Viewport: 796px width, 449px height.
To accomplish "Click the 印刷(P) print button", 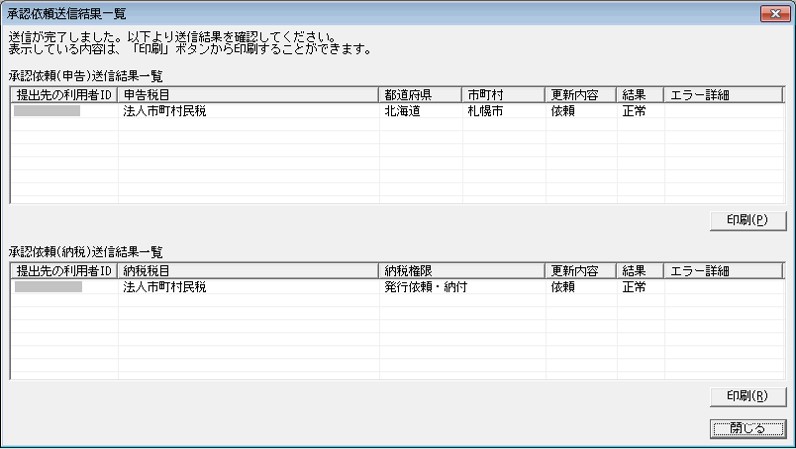I will [748, 220].
